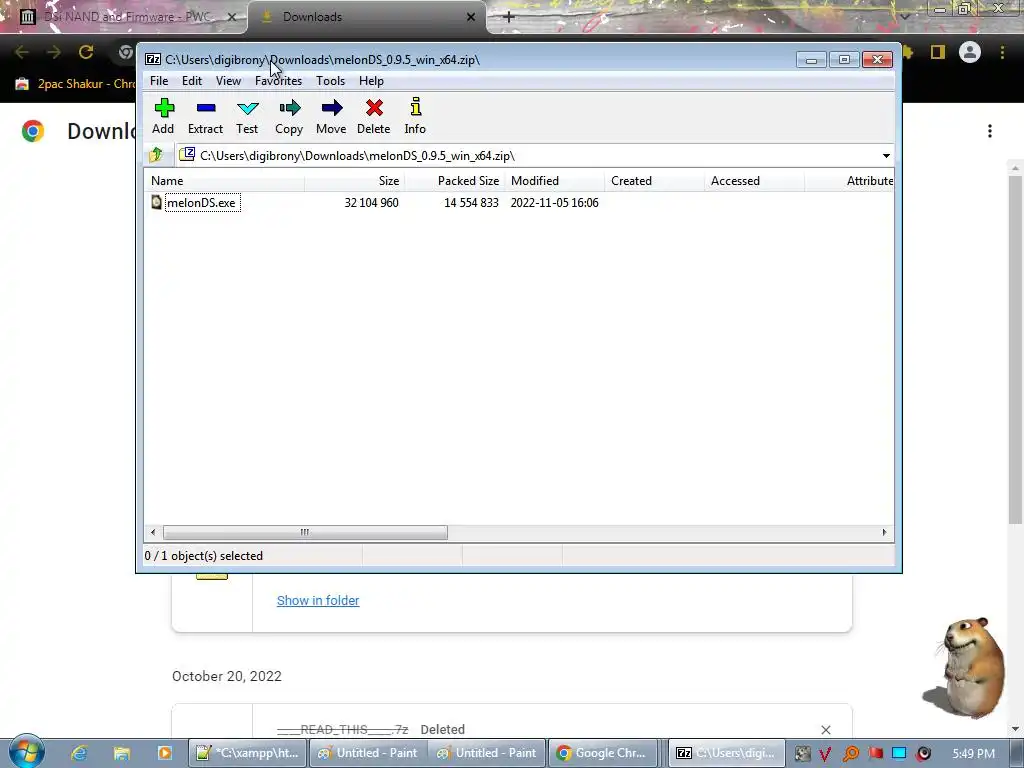Click the left arrow of the horizontal scrollbar

pos(153,532)
